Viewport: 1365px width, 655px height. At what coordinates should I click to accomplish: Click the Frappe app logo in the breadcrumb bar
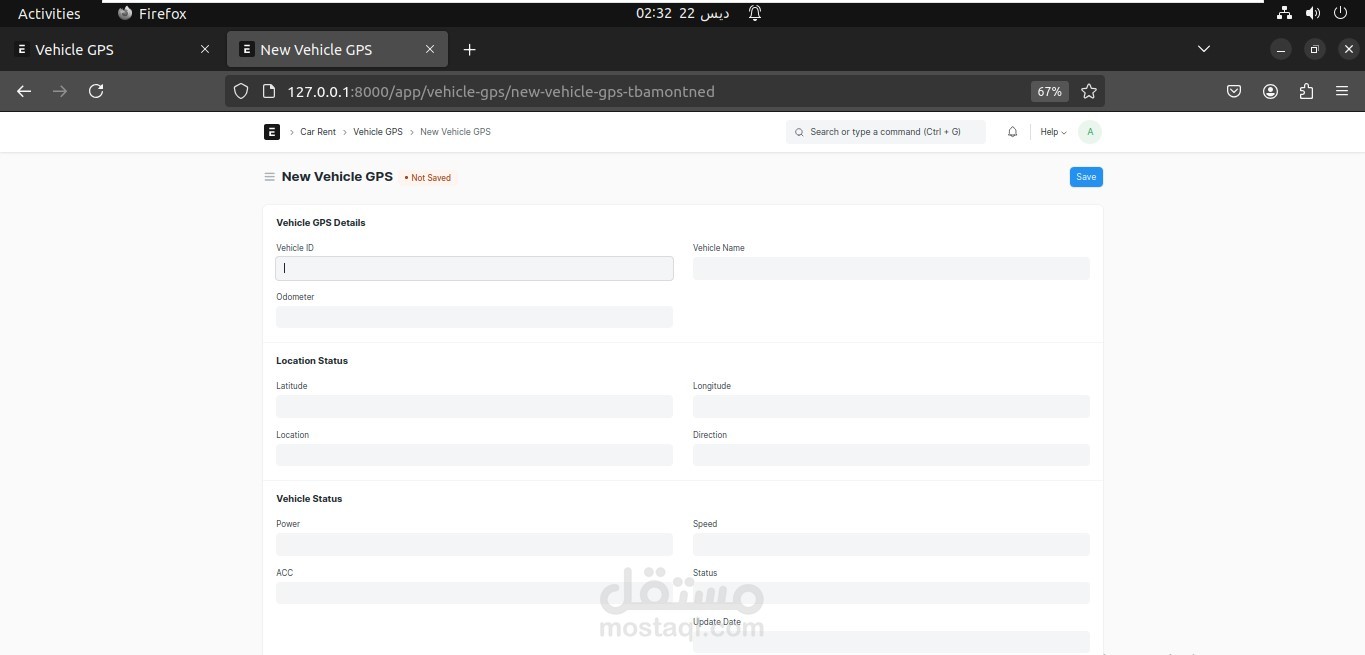coord(271,131)
